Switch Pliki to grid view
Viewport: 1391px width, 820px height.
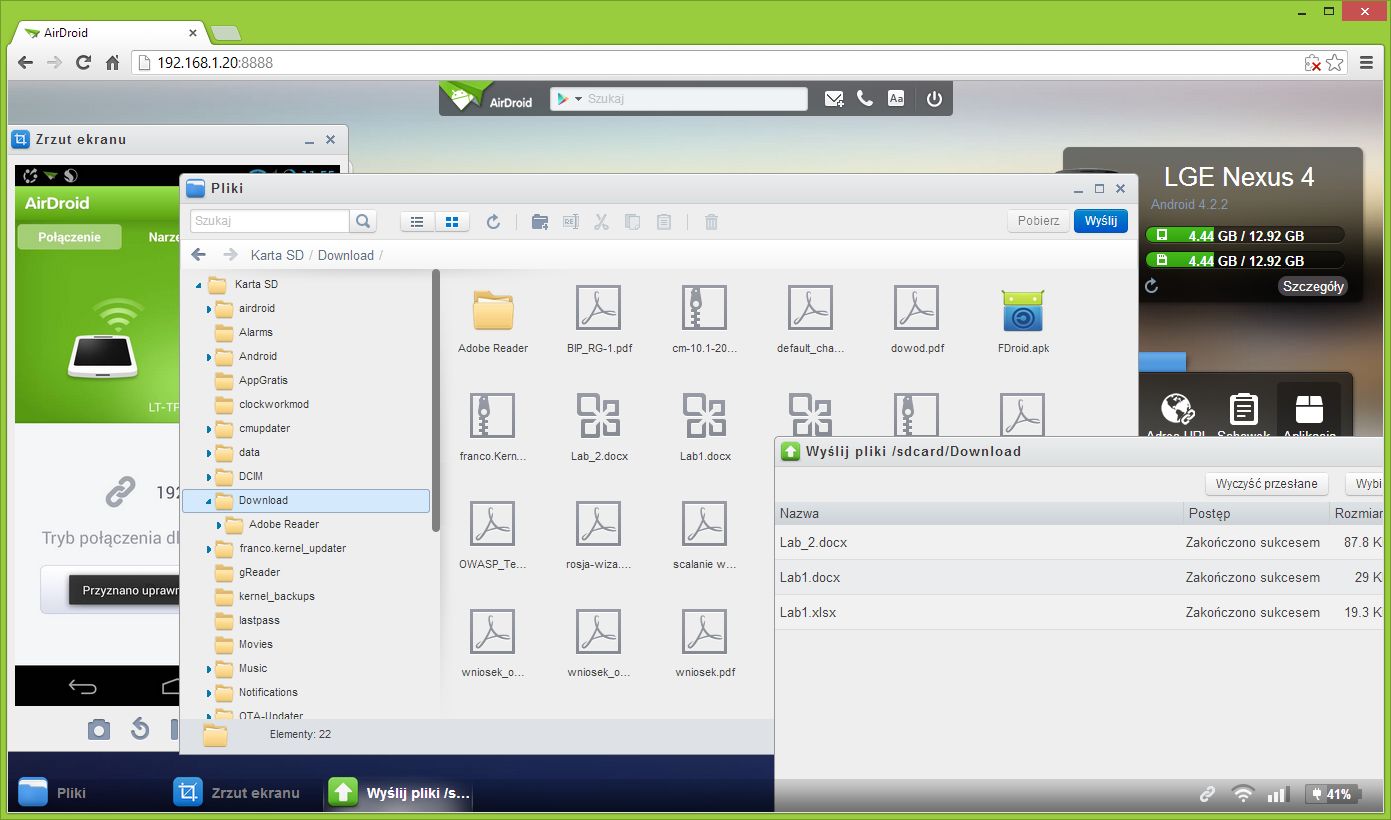pyautogui.click(x=452, y=222)
